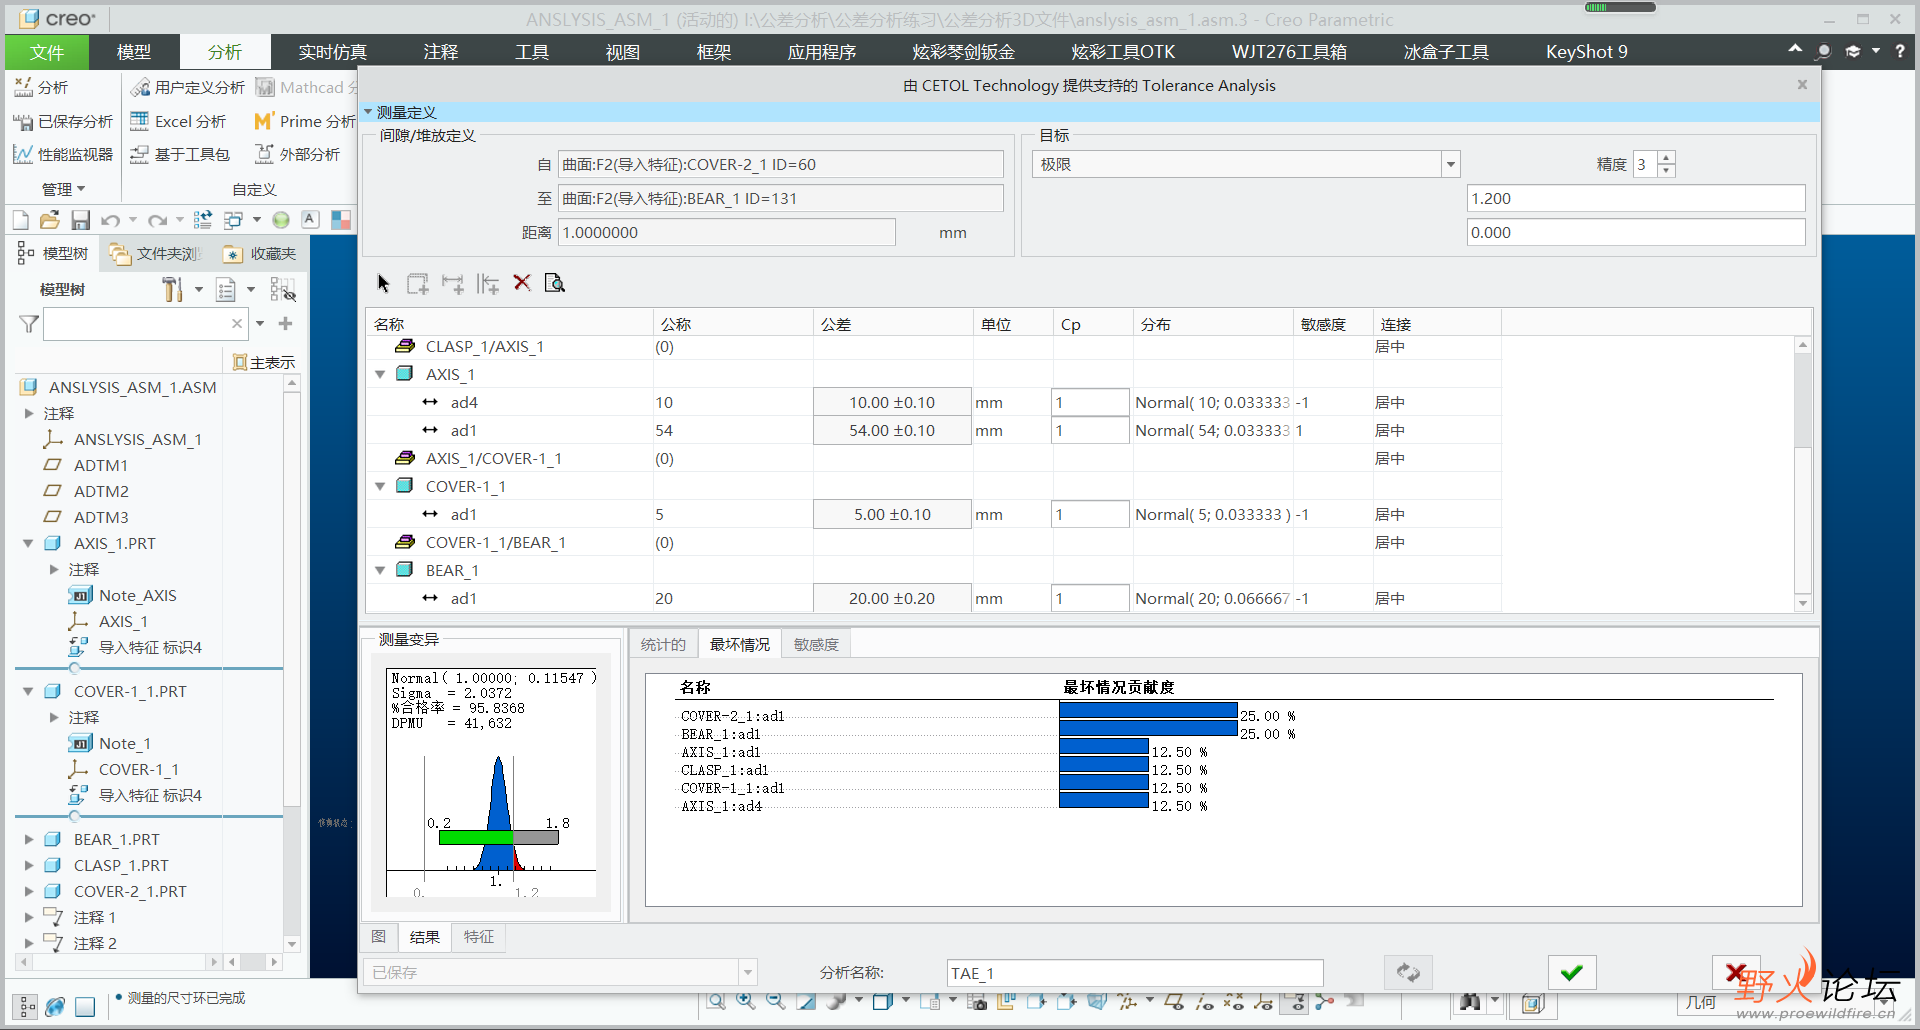Collapse AXIS_1.PRT in model tree
The width and height of the screenshot is (1920, 1030).
28,543
